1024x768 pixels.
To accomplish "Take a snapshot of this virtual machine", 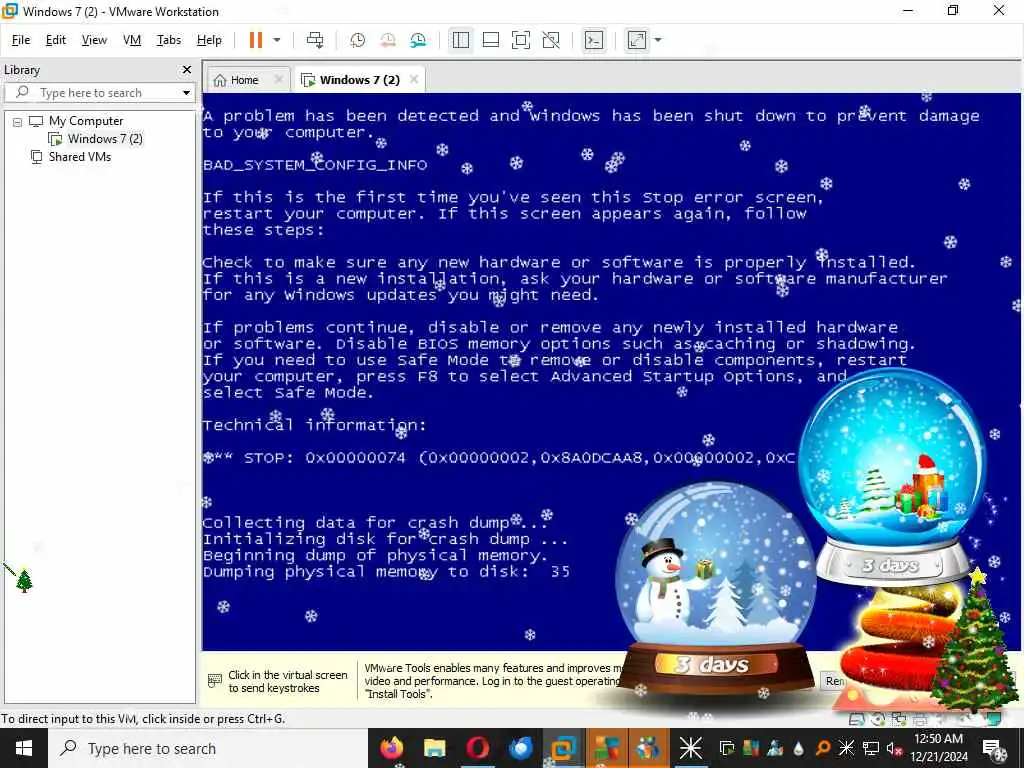I will tap(357, 40).
